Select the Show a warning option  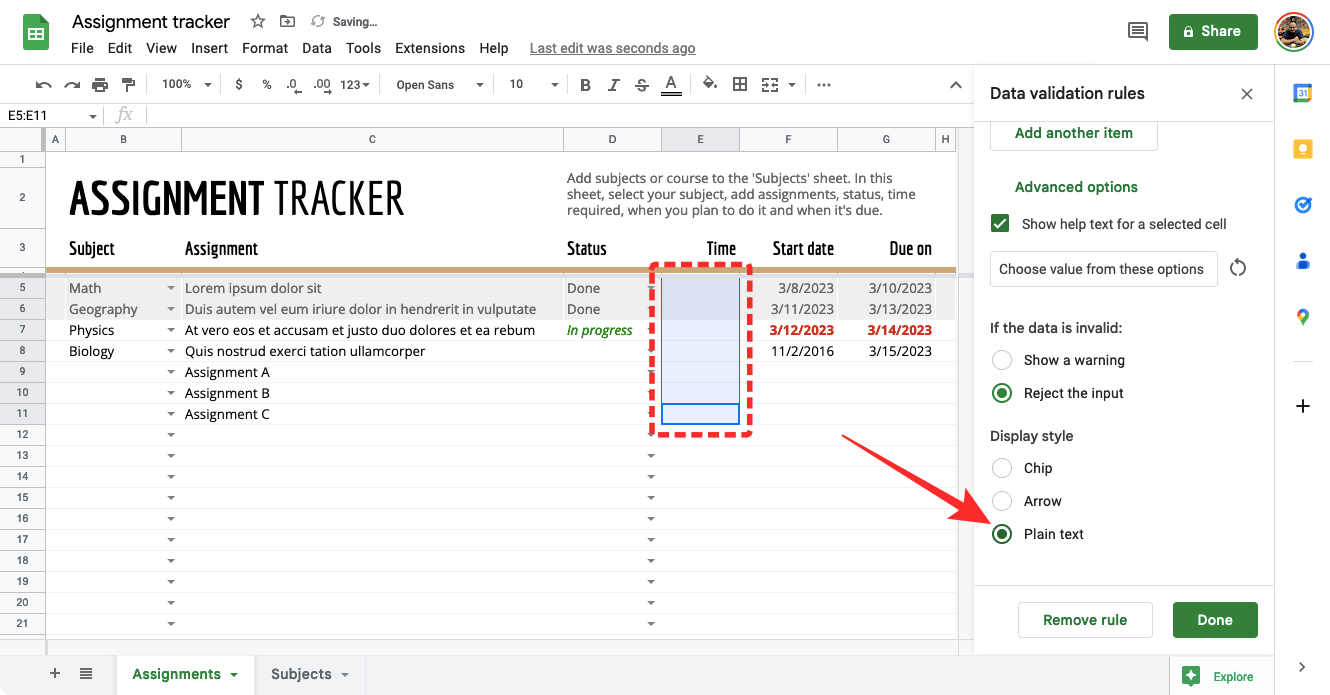[x=1001, y=360]
